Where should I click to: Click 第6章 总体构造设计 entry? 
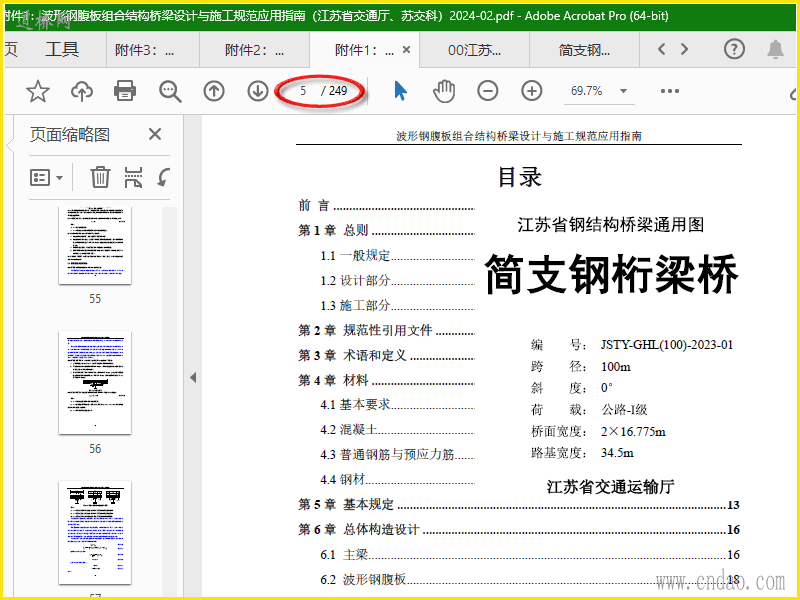pos(519,530)
